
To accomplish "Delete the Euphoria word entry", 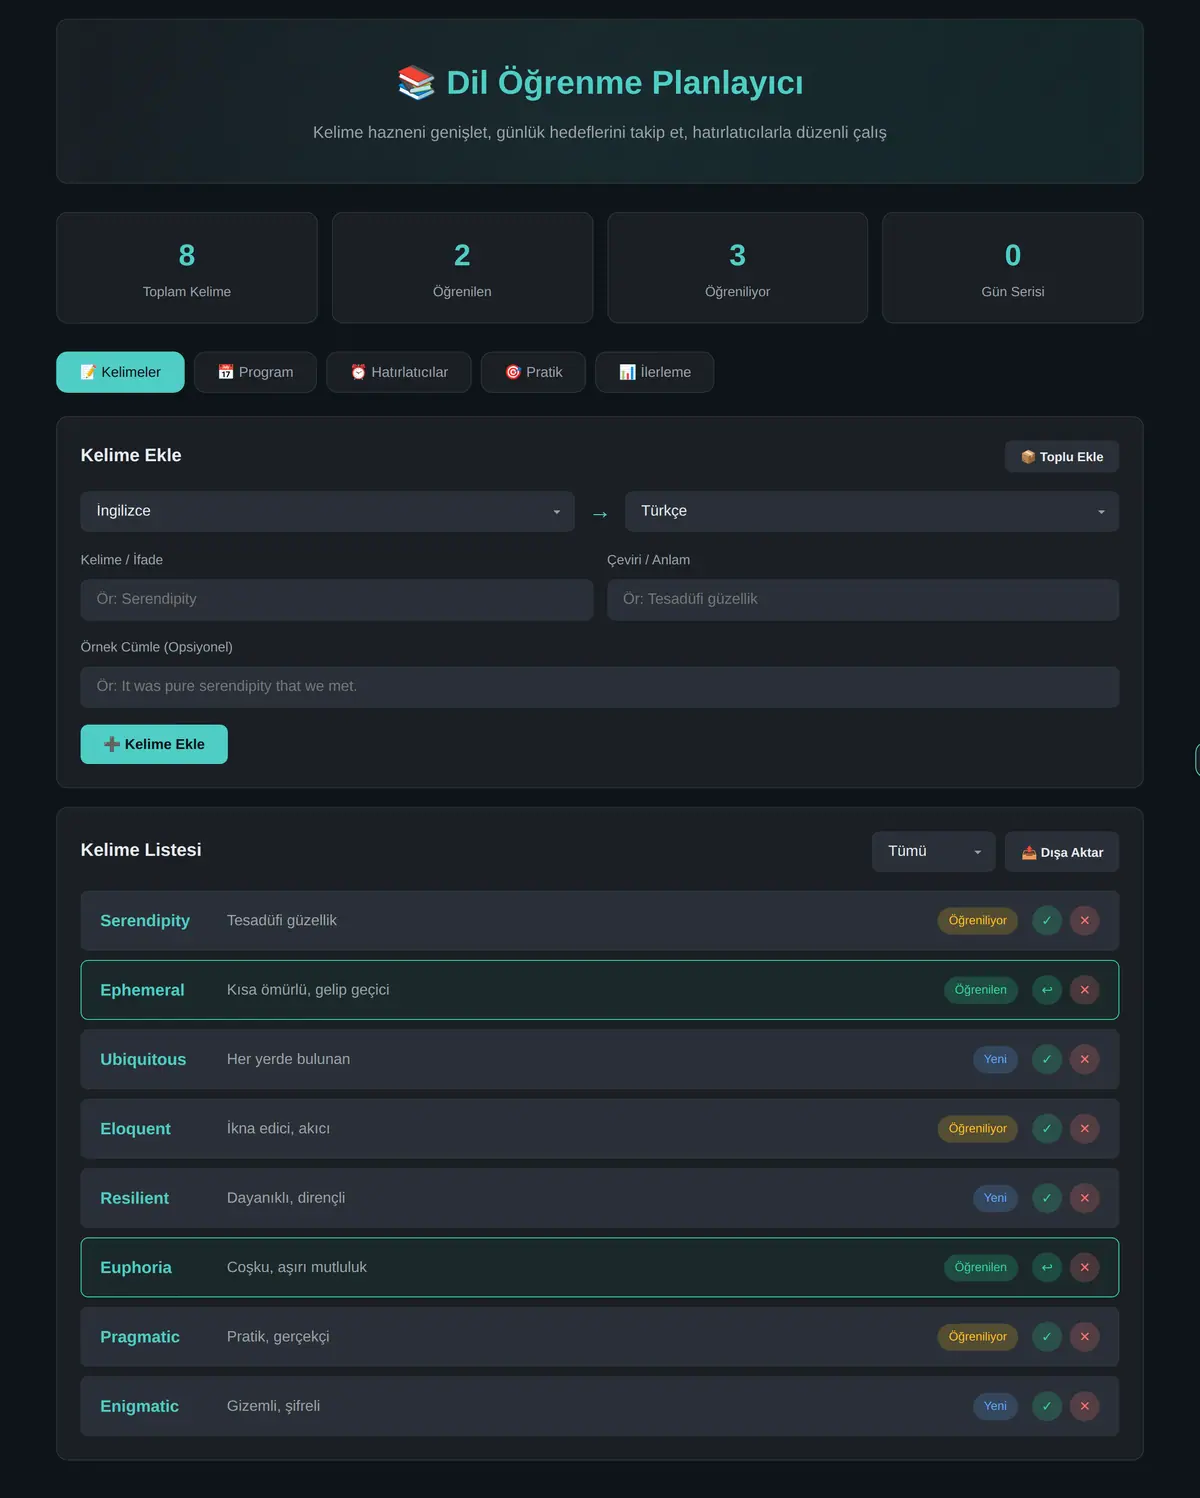I will pos(1085,1267).
